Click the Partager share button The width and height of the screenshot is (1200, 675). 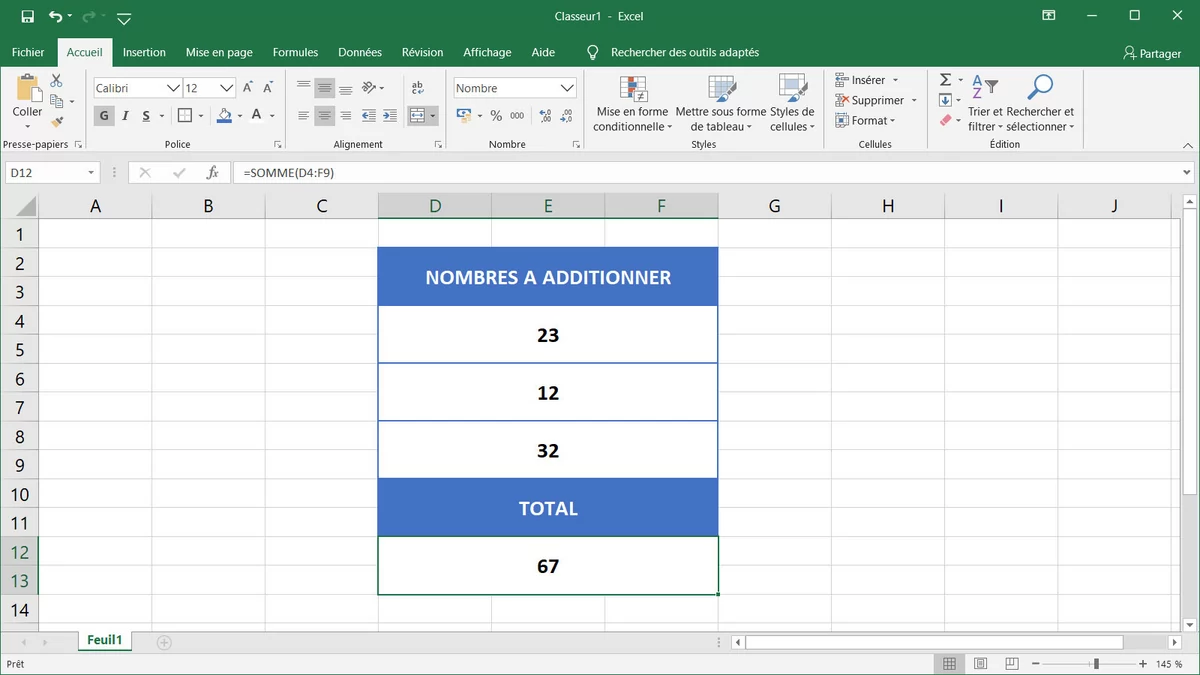1152,53
